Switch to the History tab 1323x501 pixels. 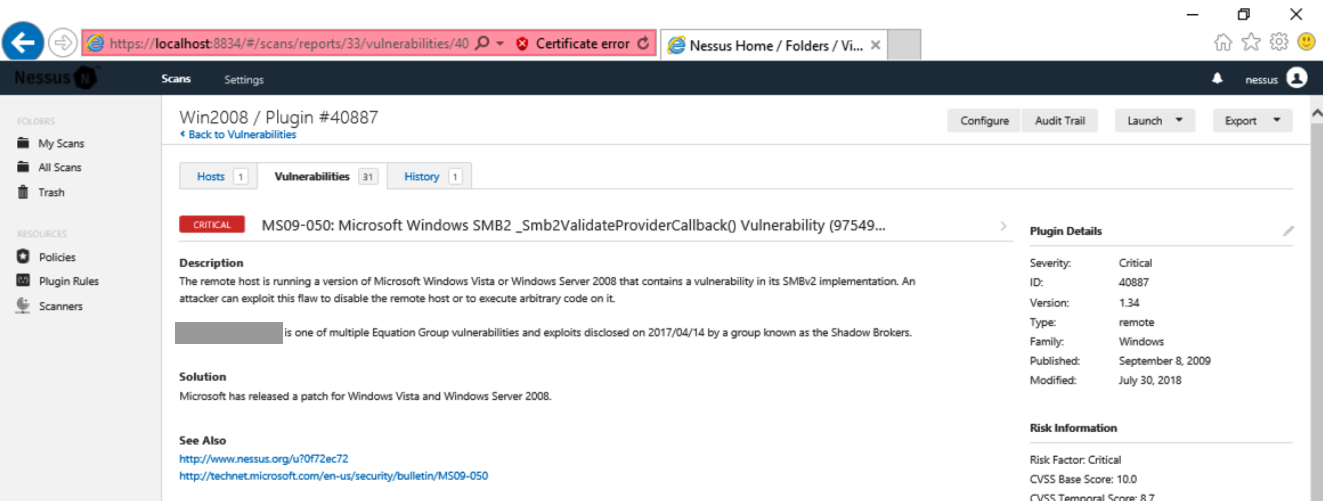point(430,176)
